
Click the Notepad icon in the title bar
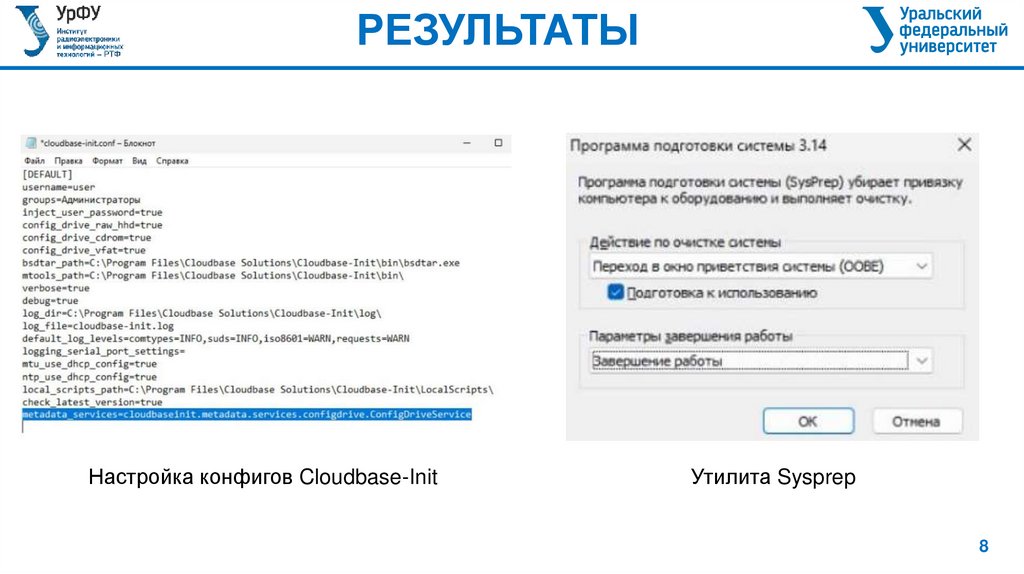click(30, 143)
